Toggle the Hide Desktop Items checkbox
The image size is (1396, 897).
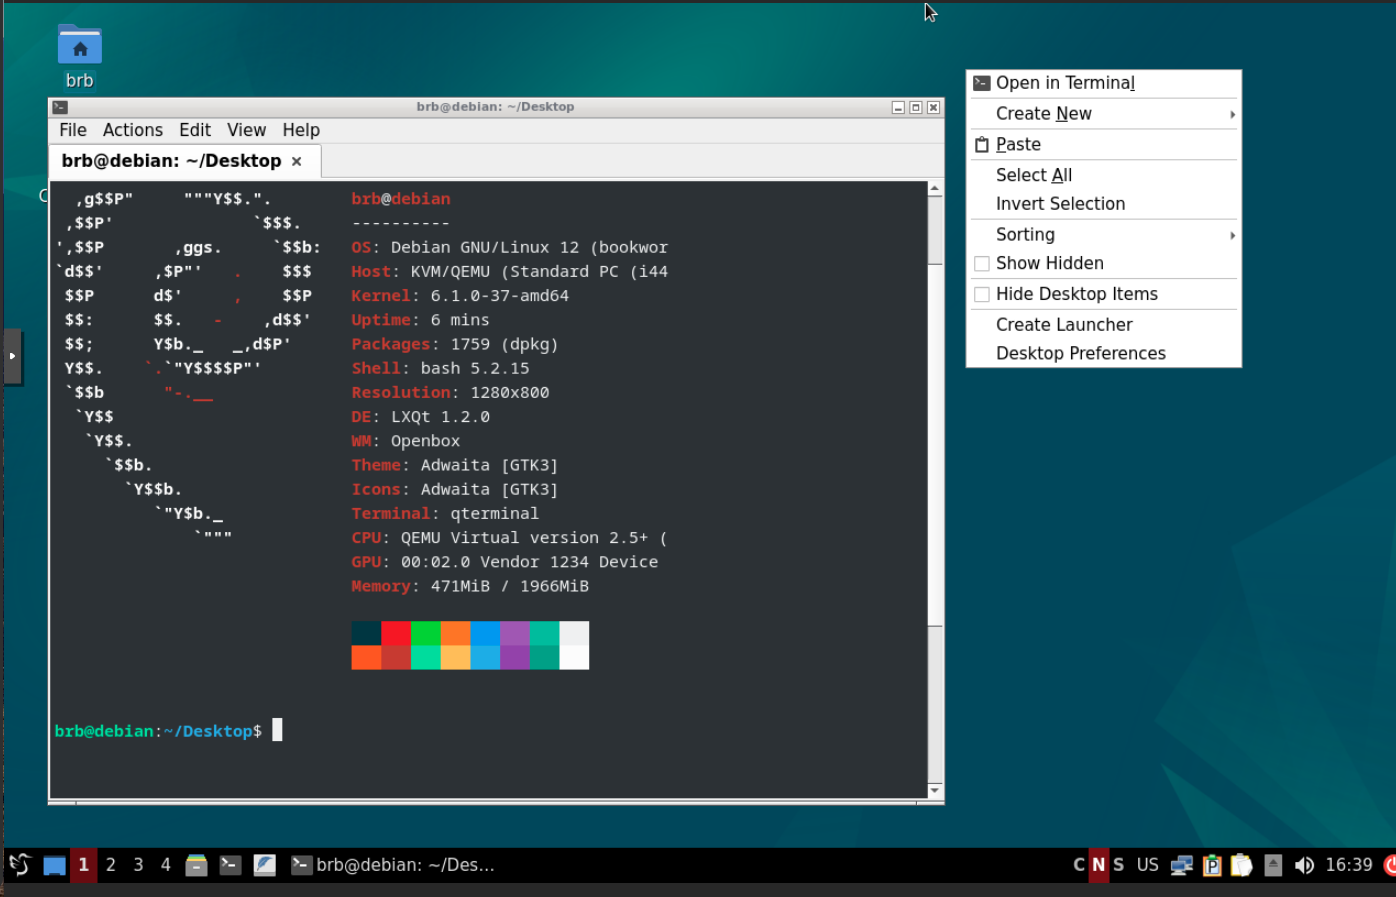pos(982,294)
